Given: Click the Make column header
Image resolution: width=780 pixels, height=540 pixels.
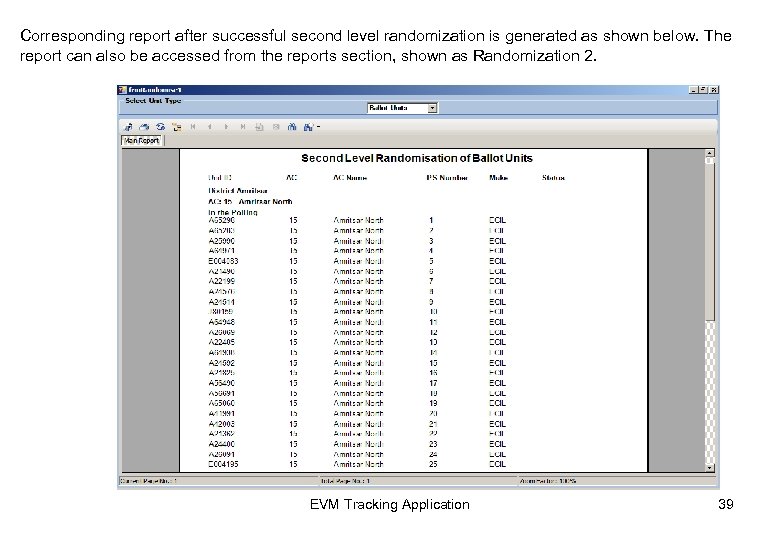Looking at the screenshot, I should (498, 178).
